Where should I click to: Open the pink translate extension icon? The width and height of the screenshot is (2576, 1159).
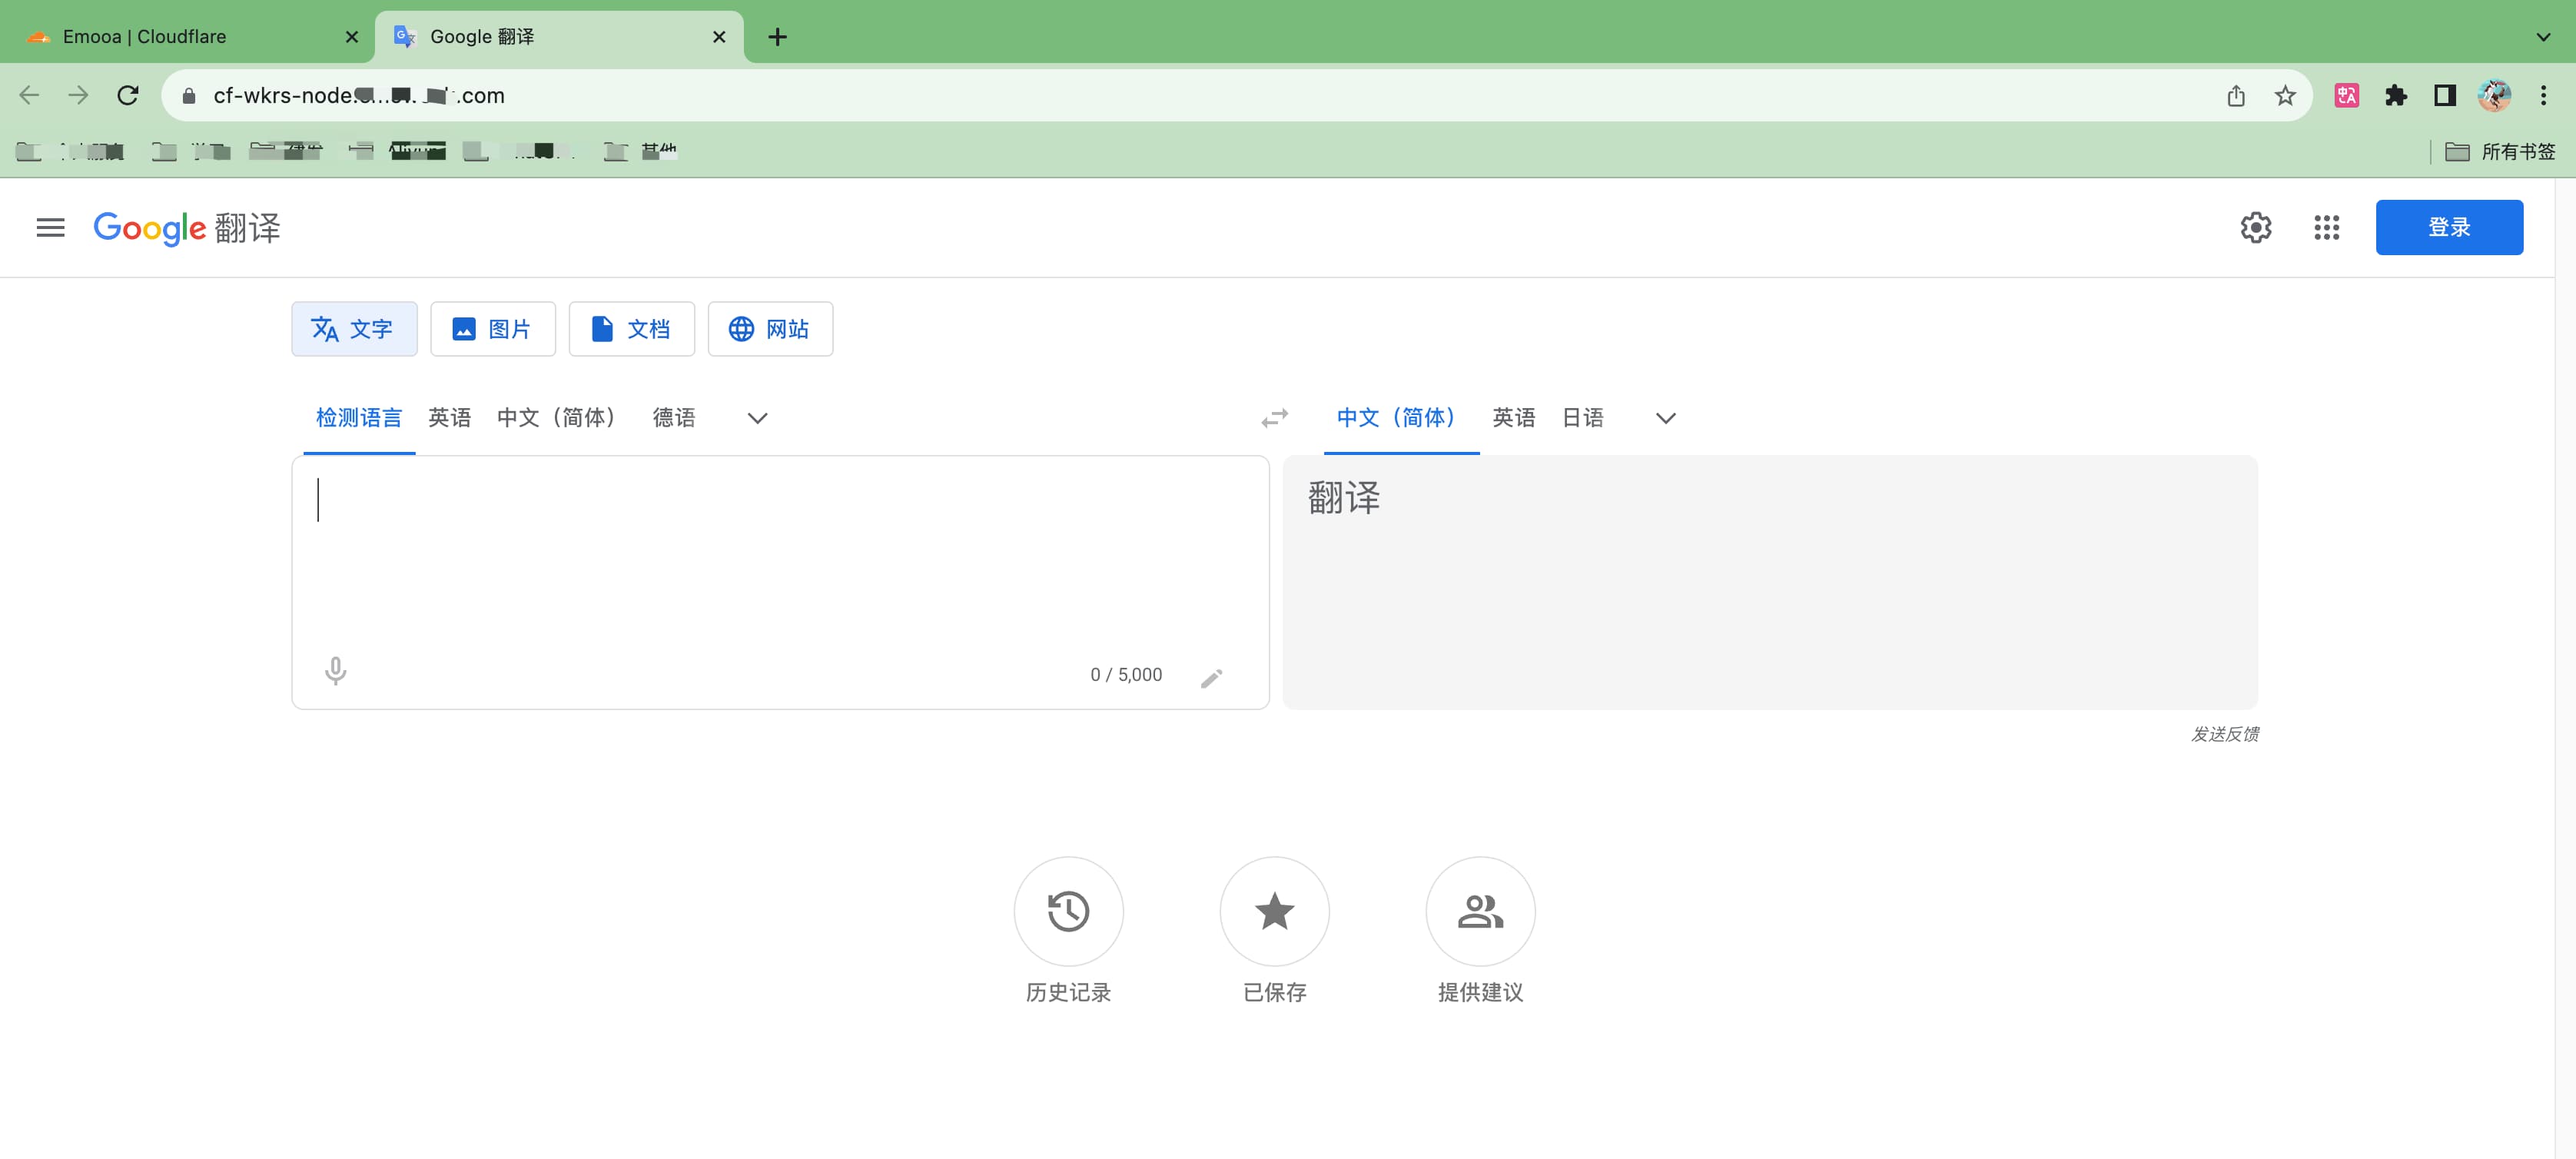pyautogui.click(x=2346, y=95)
